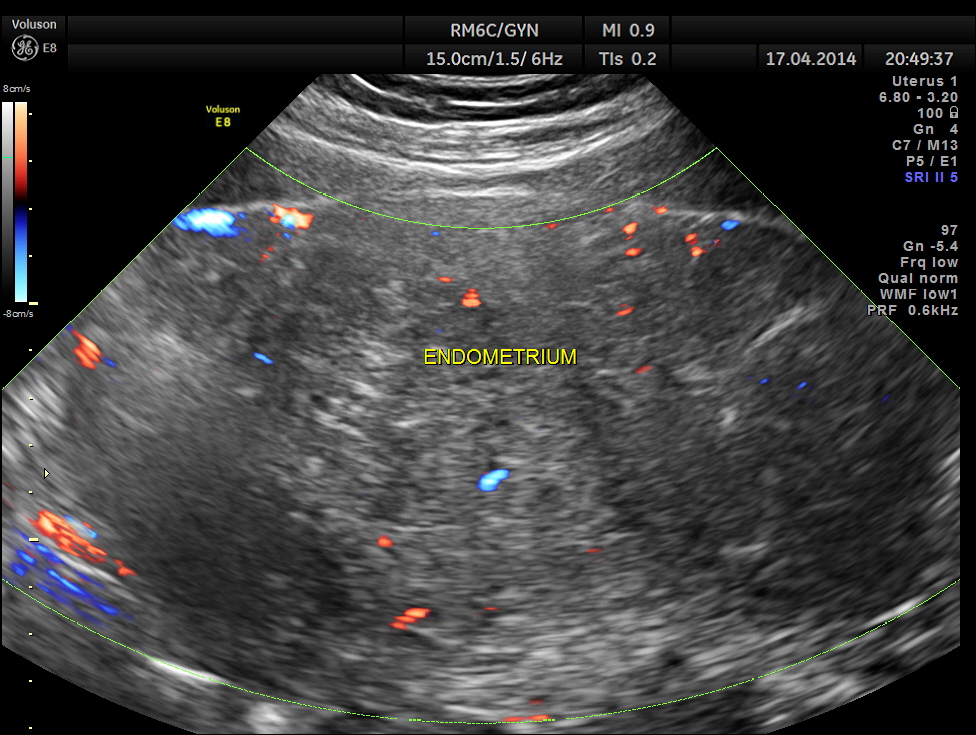Screen dimensions: 976x735
Task: Click the yellow Voluson E8 image watermark
Action: click(222, 116)
